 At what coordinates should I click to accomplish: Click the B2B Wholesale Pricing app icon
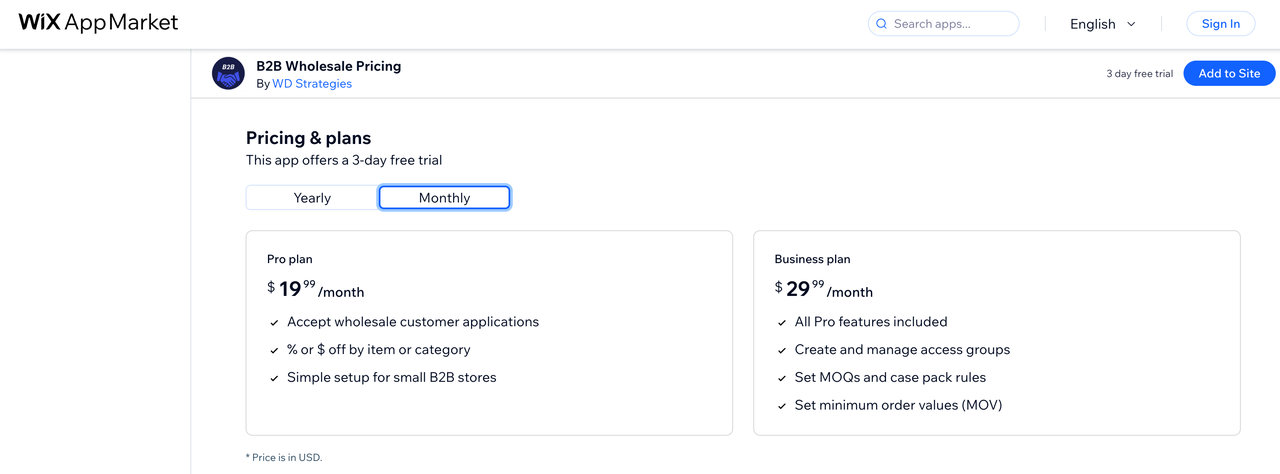[x=228, y=74]
